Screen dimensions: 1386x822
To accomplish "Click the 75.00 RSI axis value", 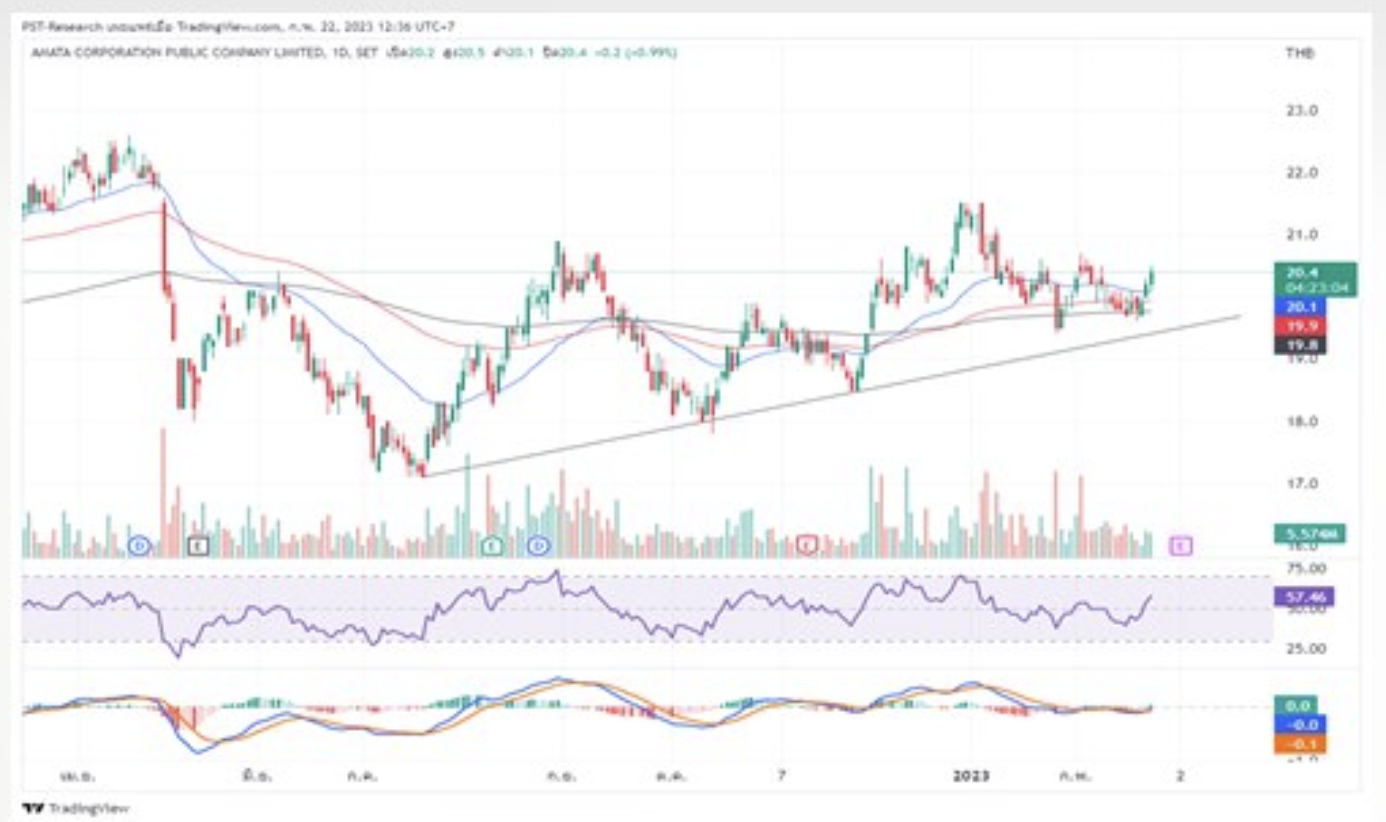I will pos(1304,568).
